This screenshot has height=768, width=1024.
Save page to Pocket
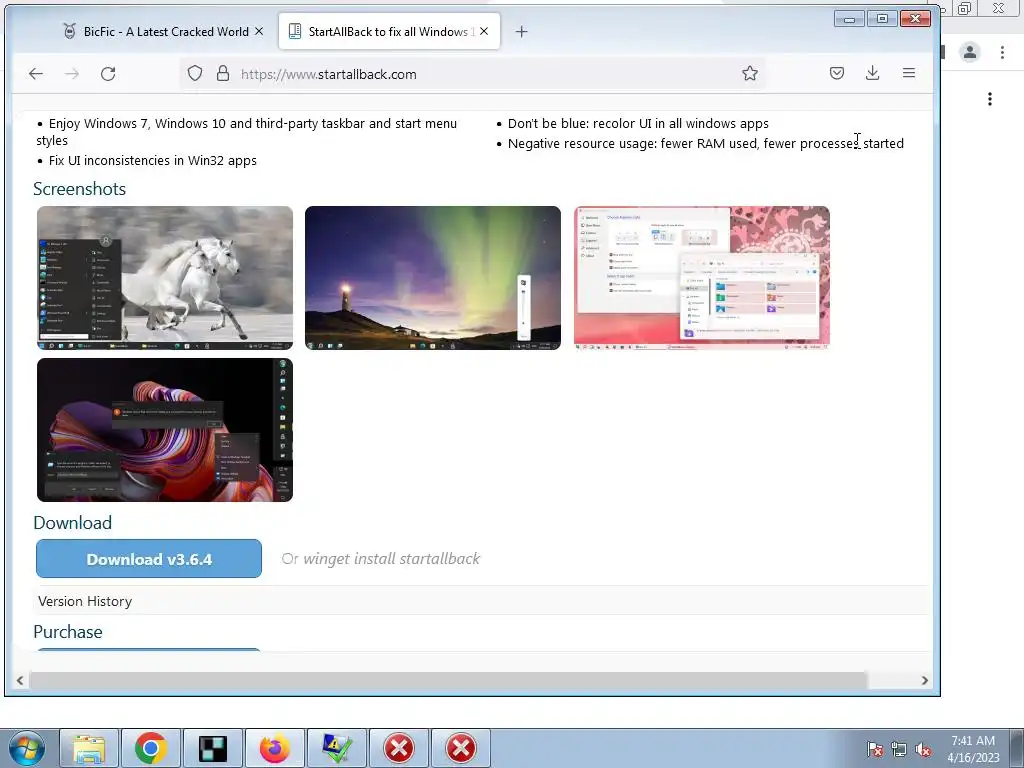tap(837, 73)
